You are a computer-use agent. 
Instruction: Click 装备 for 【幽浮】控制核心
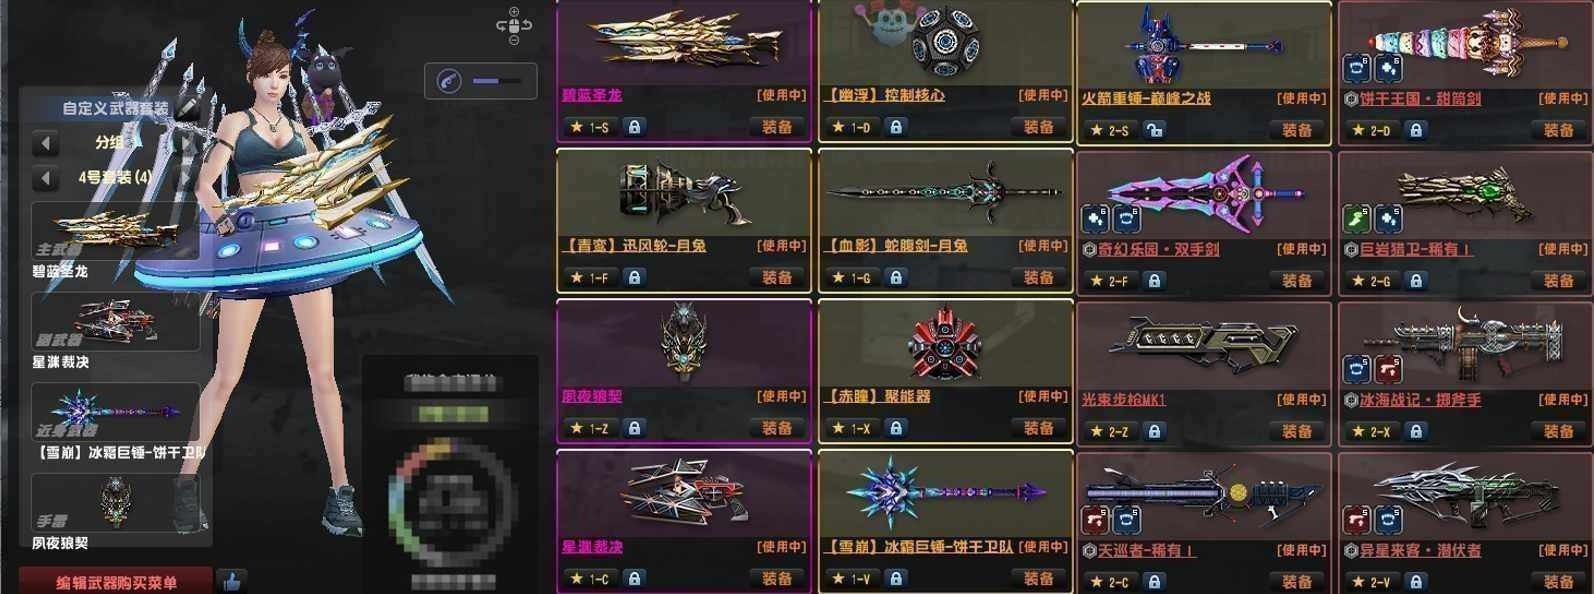coord(1038,127)
